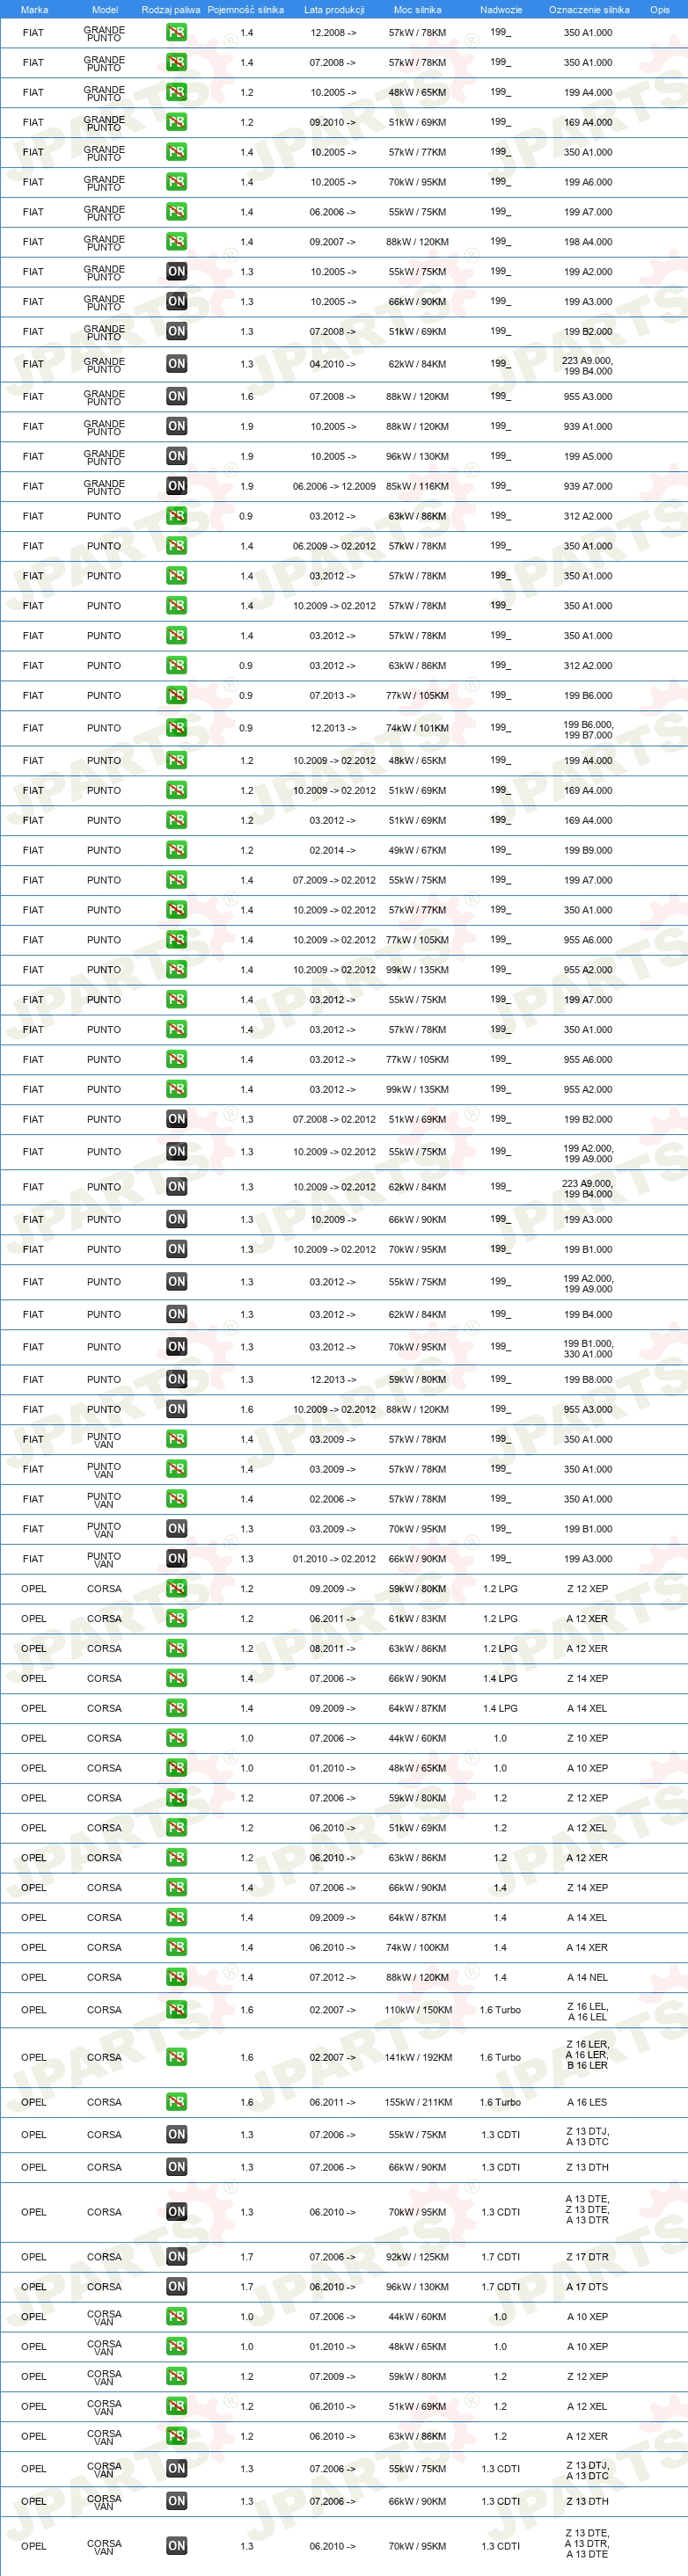Select PB icon in Grande Punto 12.2008 row
688x2576 pixels.
[x=176, y=32]
